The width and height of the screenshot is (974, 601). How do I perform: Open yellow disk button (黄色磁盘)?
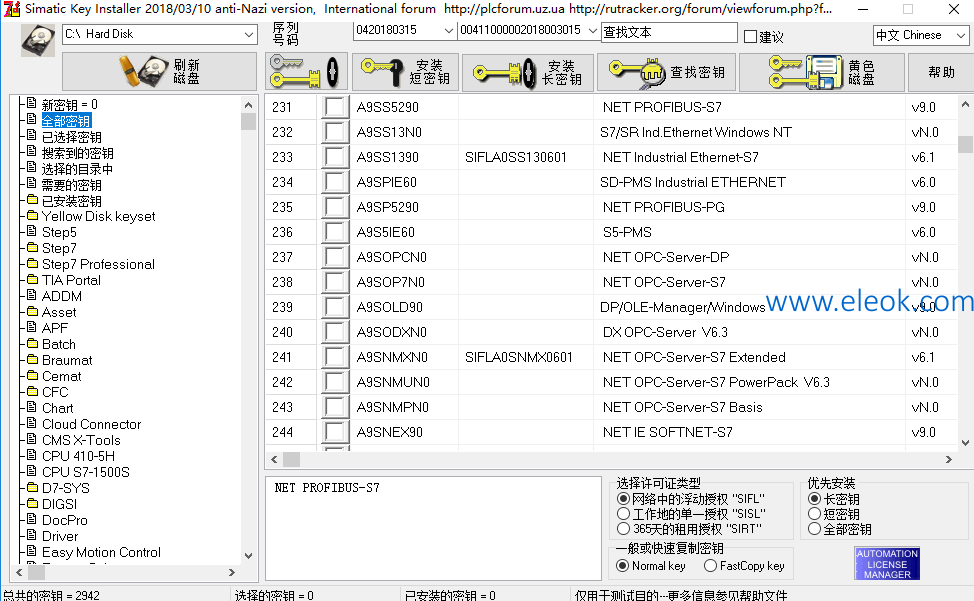click(x=821, y=73)
